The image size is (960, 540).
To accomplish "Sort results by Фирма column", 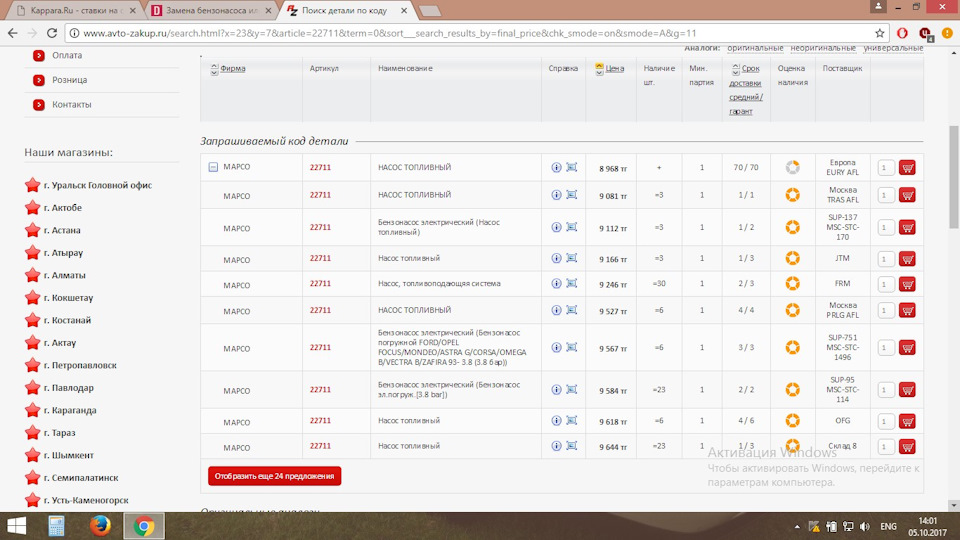I will (232, 69).
